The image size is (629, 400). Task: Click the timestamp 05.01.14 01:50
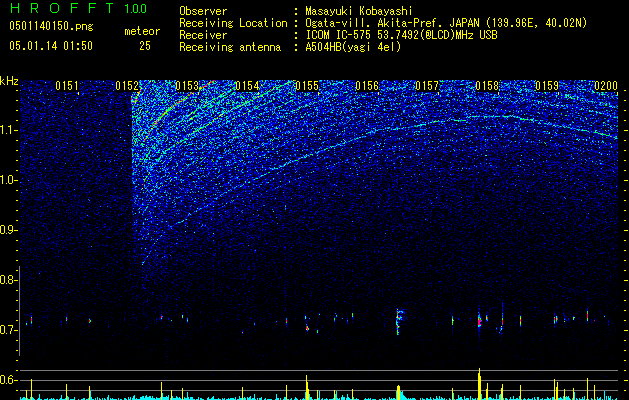(51, 46)
